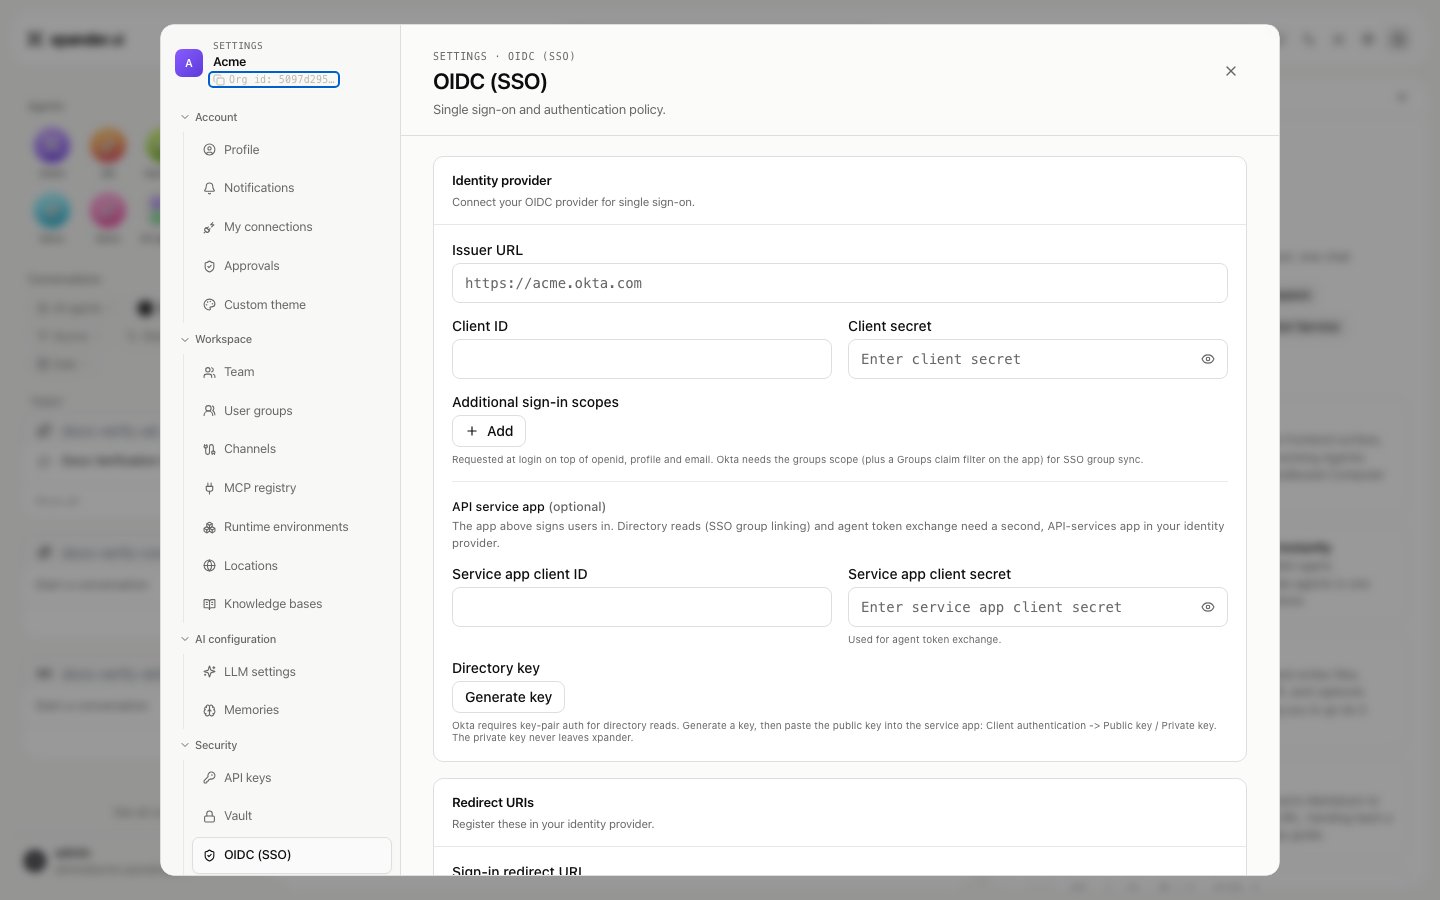Click the "Directory key" label
This screenshot has height=900, width=1440.
[496, 668]
